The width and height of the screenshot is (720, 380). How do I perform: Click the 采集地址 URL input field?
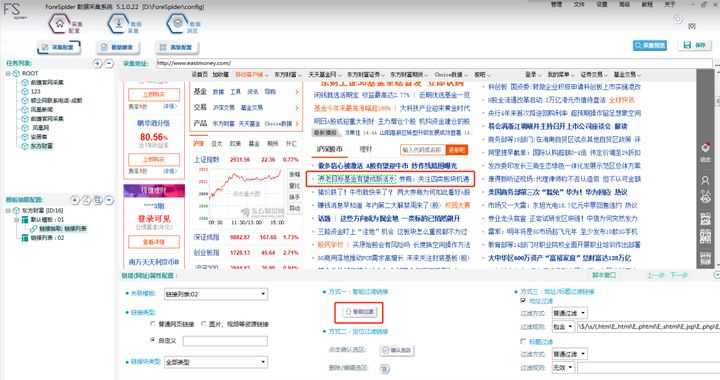point(434,63)
